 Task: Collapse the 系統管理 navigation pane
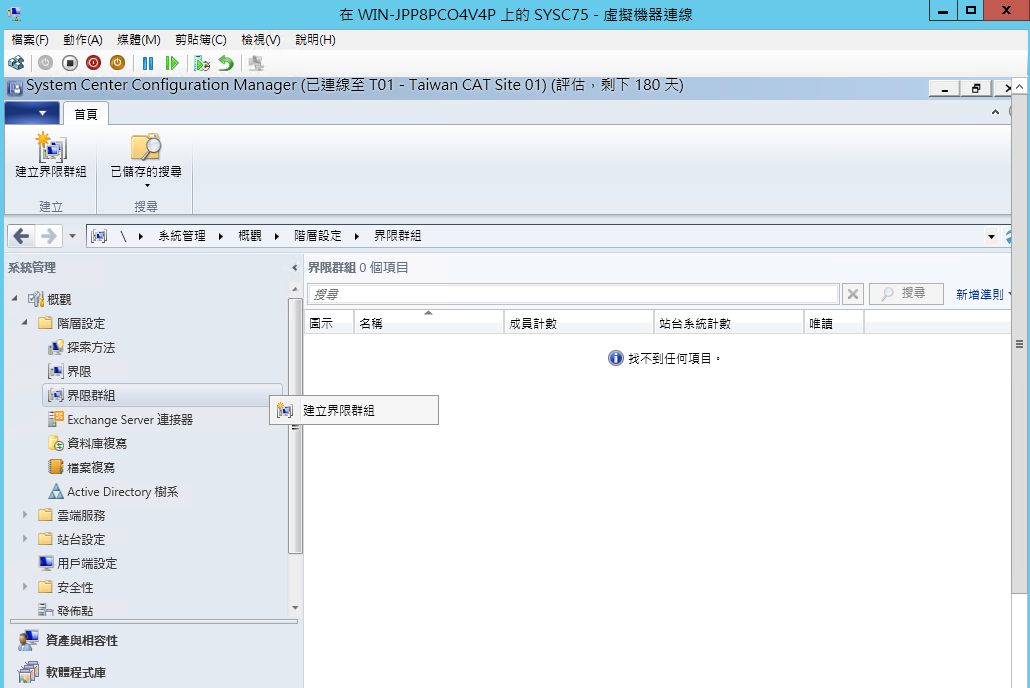(x=294, y=267)
